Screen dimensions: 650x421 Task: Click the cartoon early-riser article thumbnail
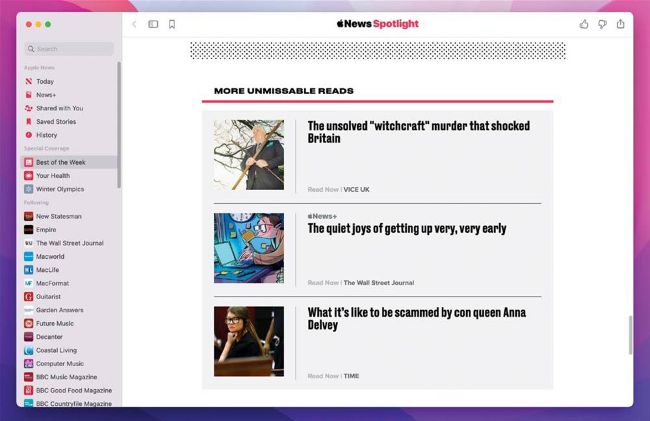click(249, 248)
